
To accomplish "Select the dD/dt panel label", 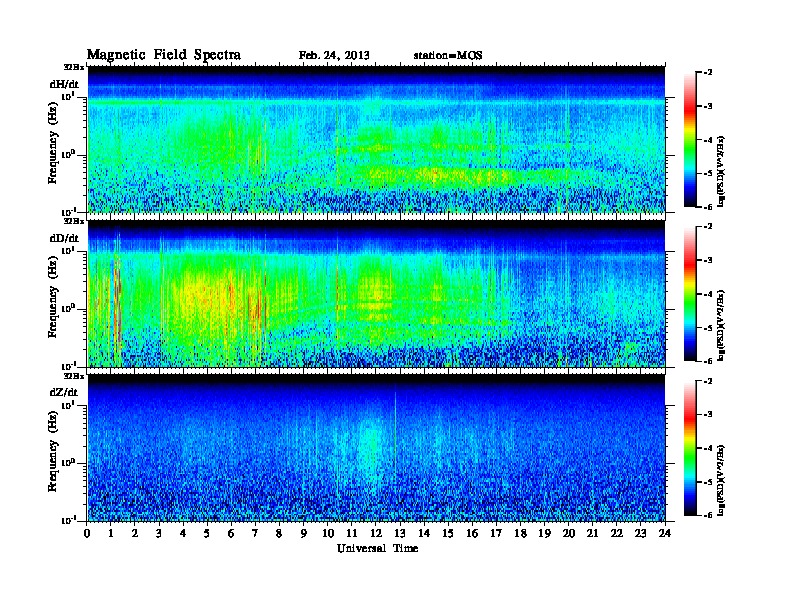I will (x=64, y=238).
